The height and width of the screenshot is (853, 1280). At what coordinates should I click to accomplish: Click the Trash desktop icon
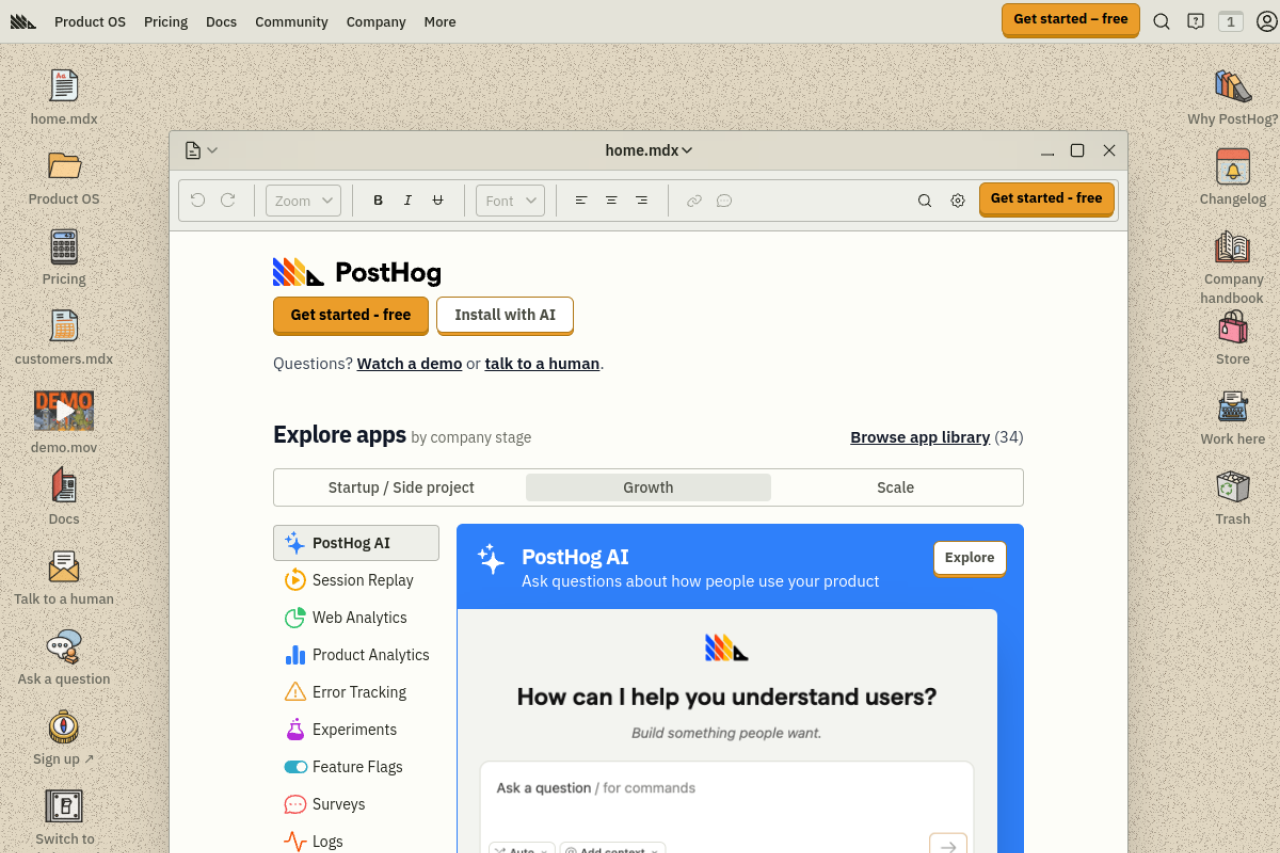(x=1232, y=487)
